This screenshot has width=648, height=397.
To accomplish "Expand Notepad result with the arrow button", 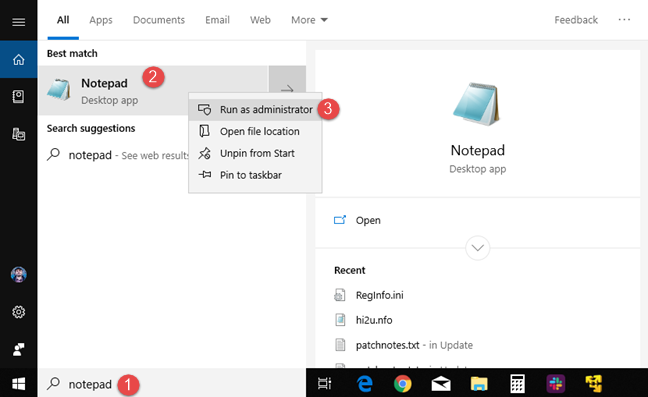I will (x=287, y=89).
